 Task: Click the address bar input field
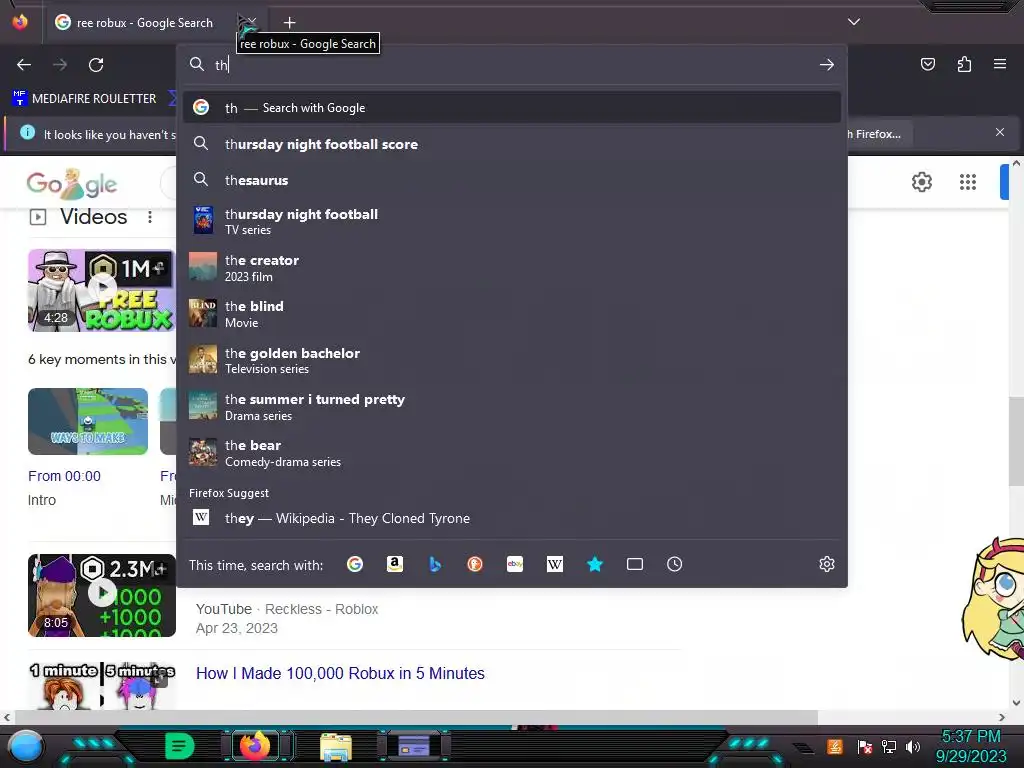pos(513,65)
